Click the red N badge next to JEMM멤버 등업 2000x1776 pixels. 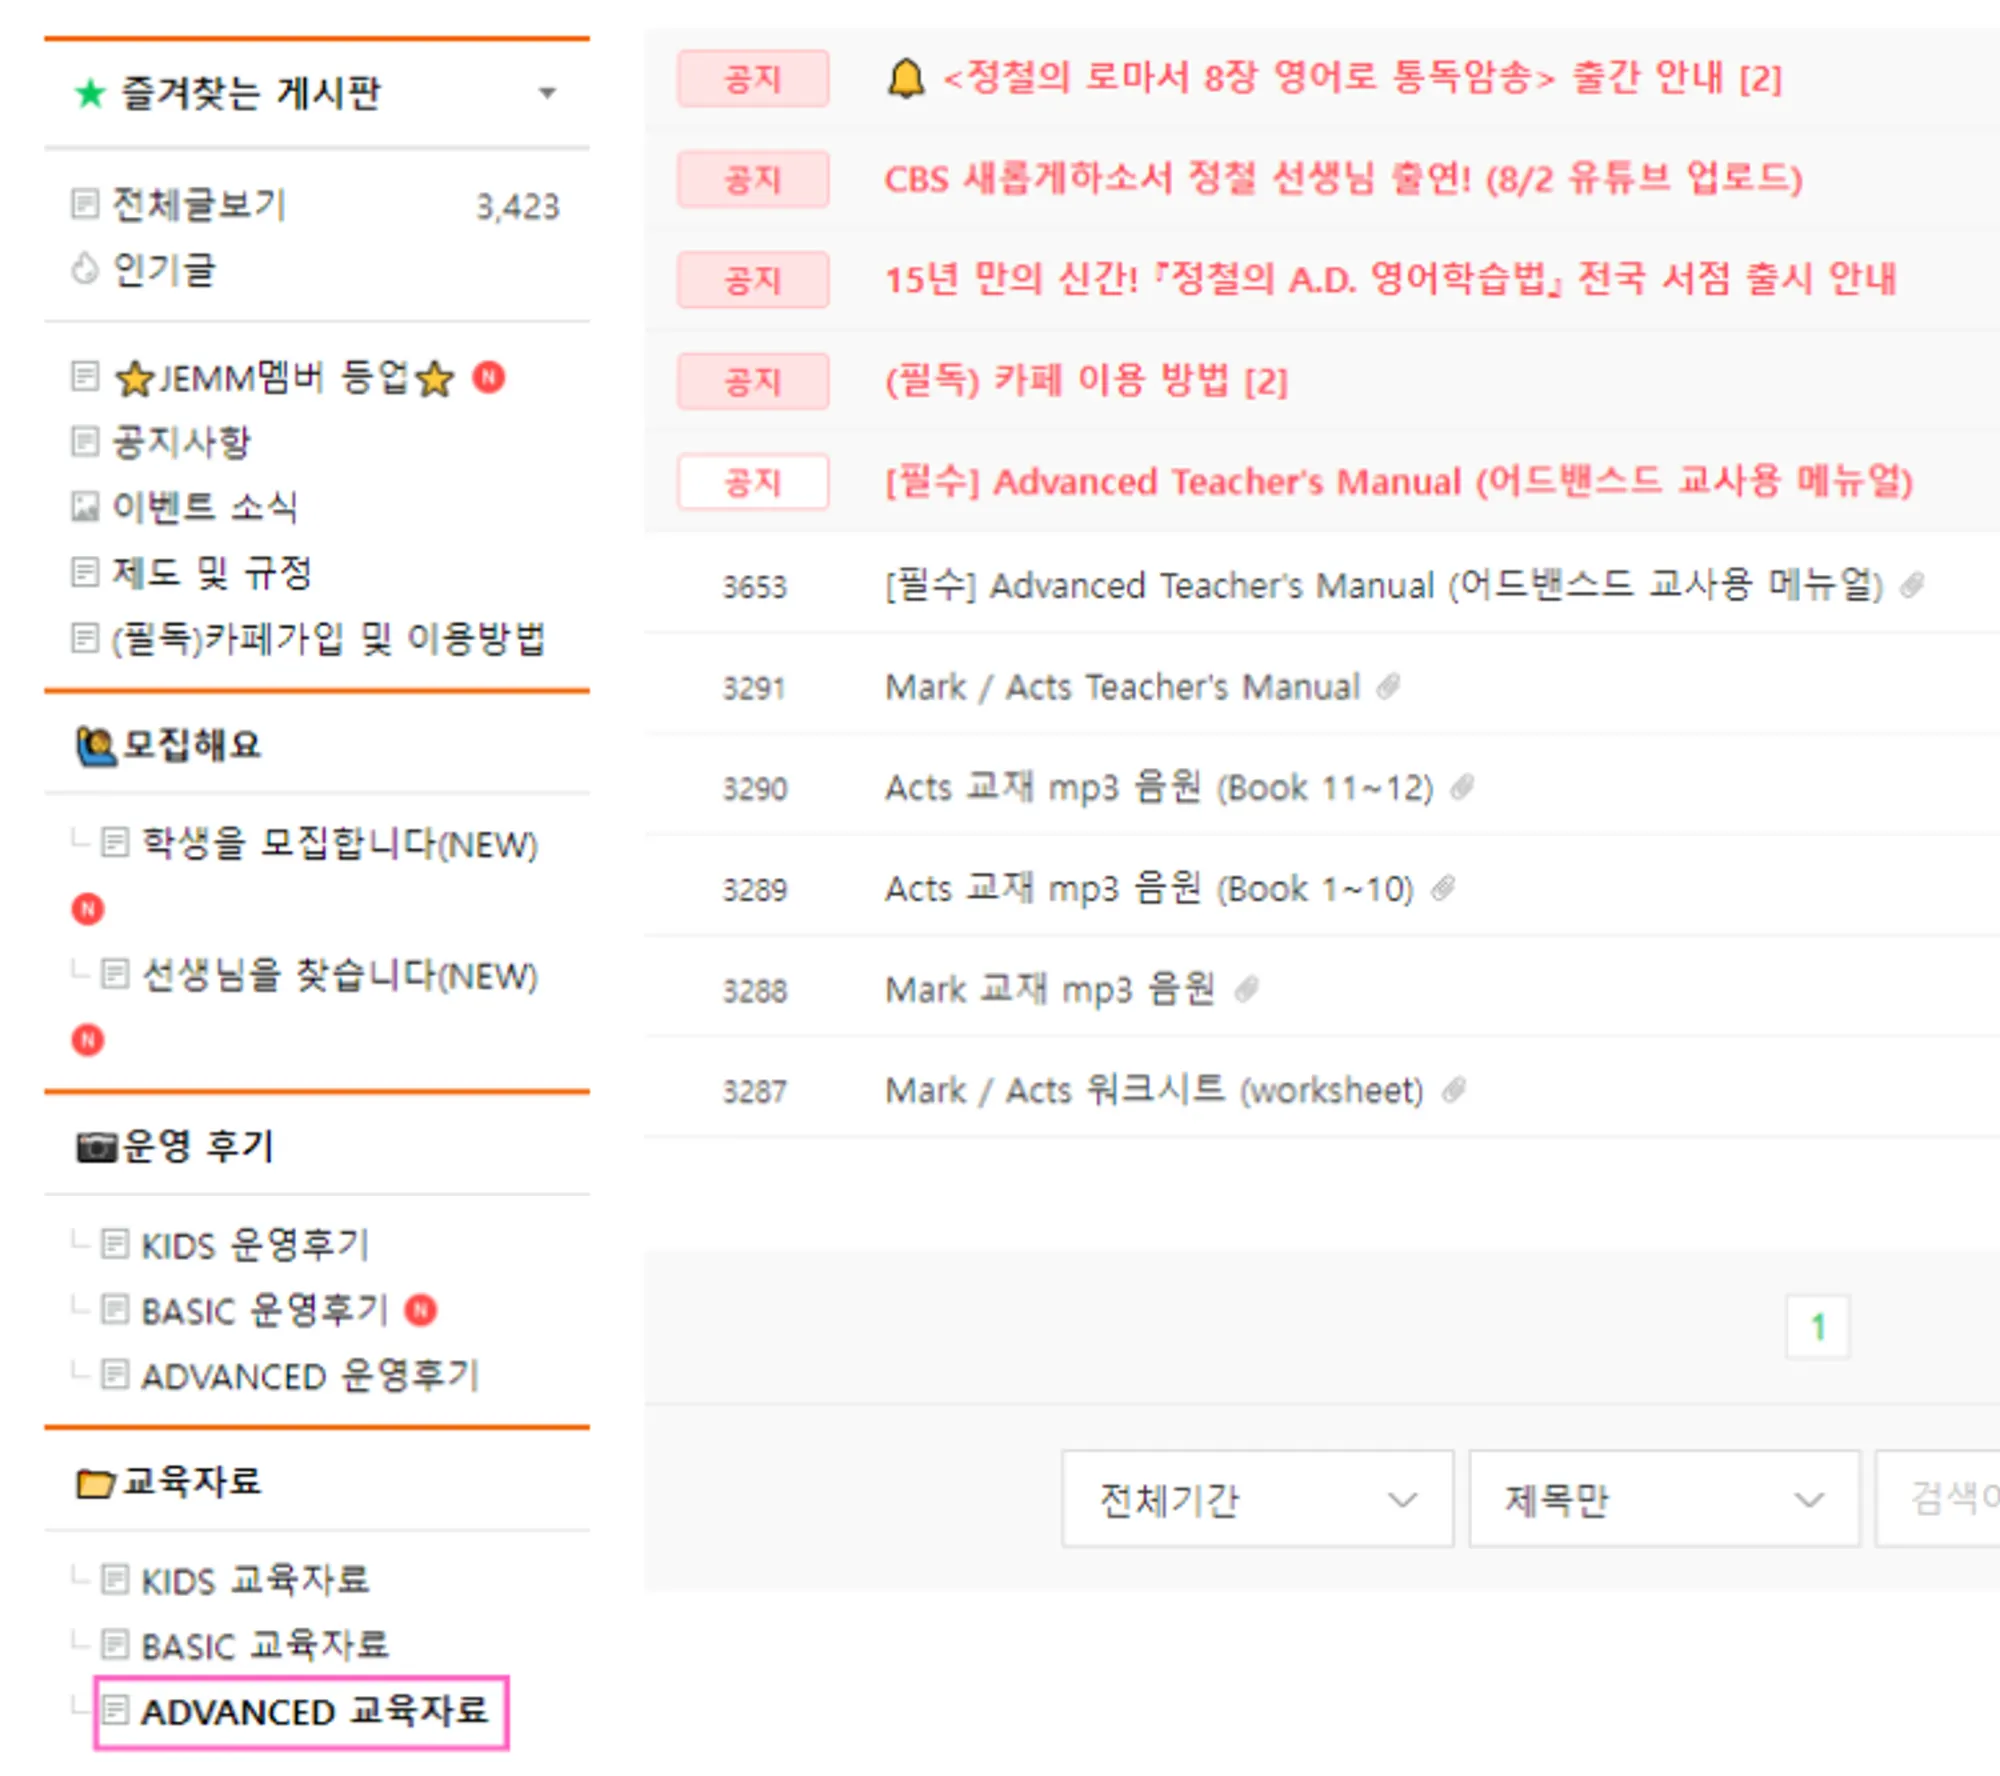click(489, 377)
